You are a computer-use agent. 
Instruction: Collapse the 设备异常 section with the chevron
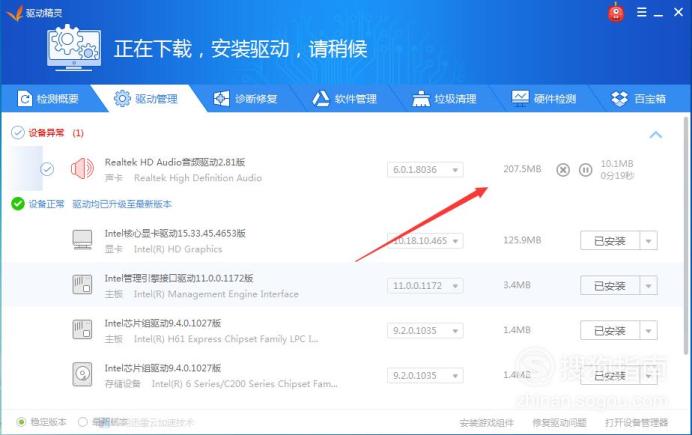click(x=656, y=135)
